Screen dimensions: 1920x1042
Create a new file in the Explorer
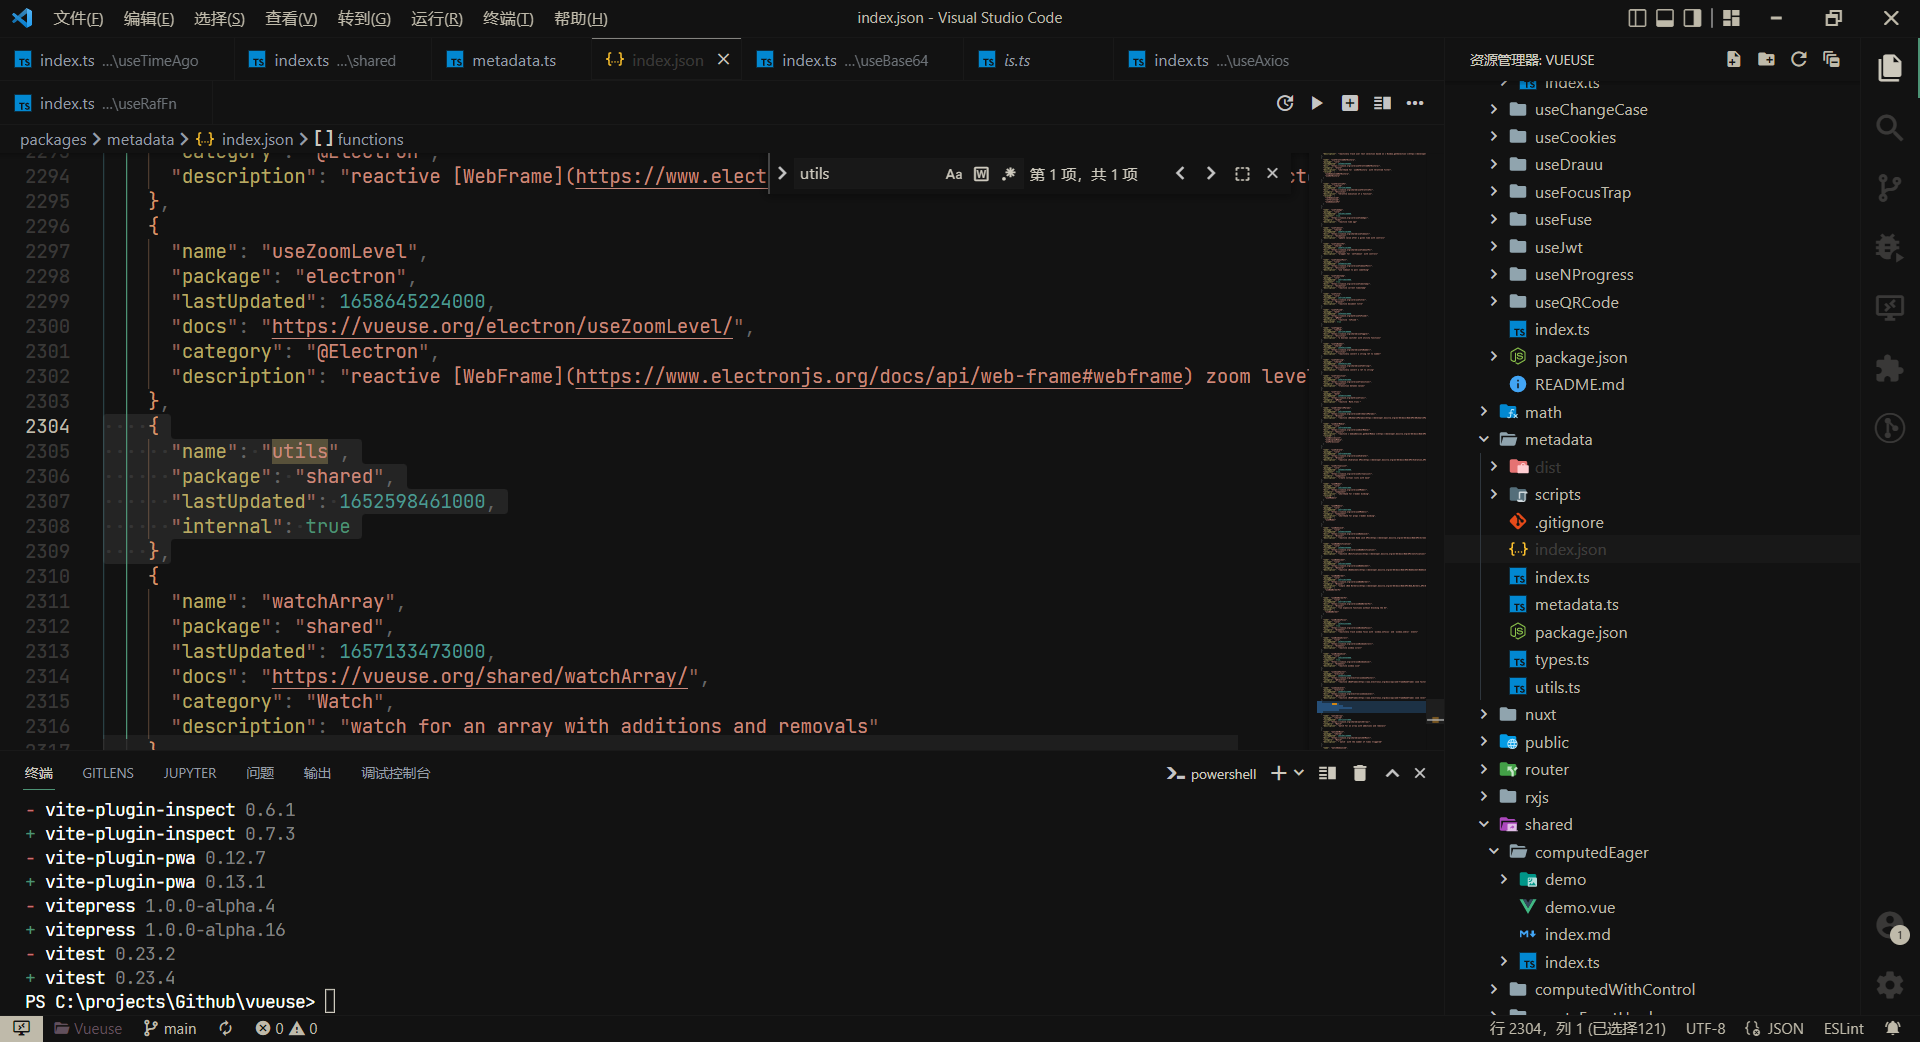click(1733, 59)
